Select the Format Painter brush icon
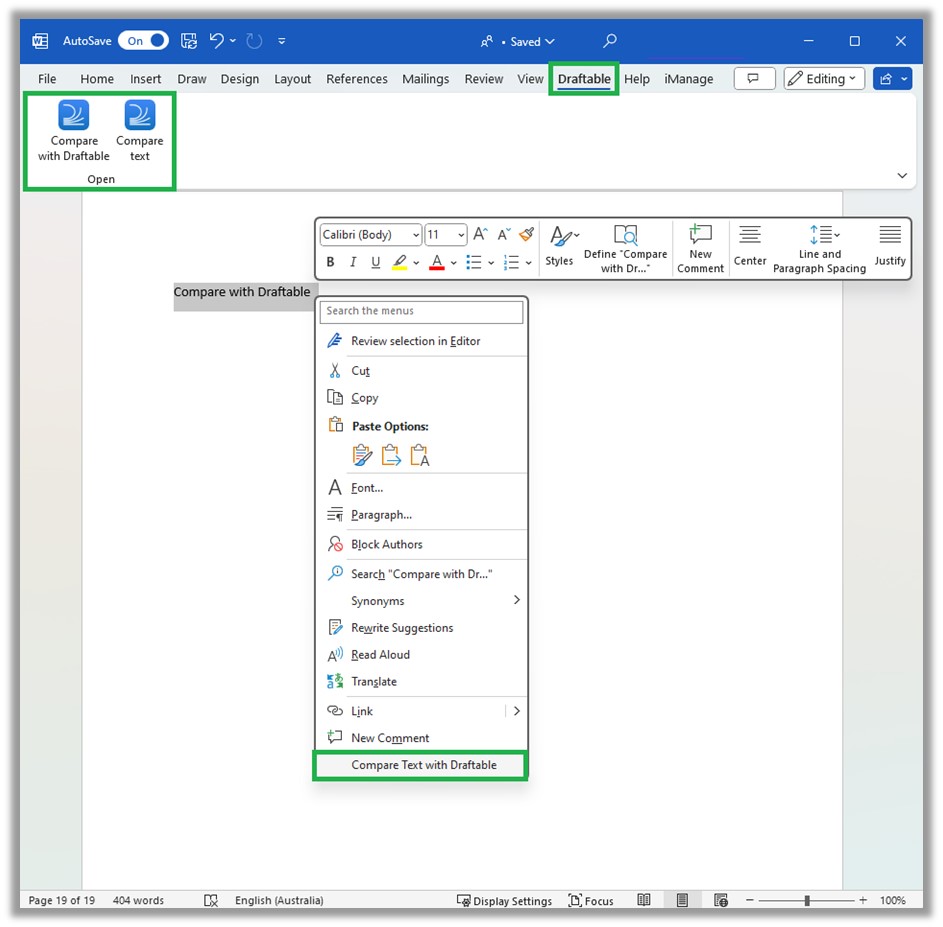 [x=526, y=234]
